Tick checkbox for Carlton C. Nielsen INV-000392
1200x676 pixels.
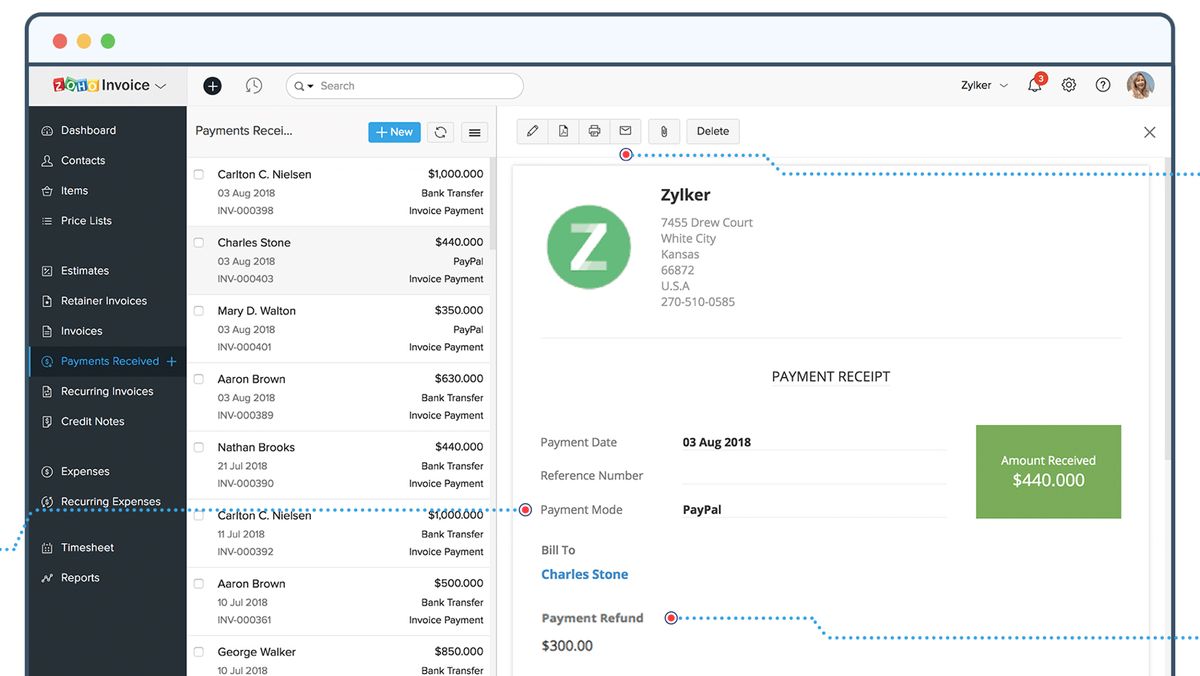point(199,516)
